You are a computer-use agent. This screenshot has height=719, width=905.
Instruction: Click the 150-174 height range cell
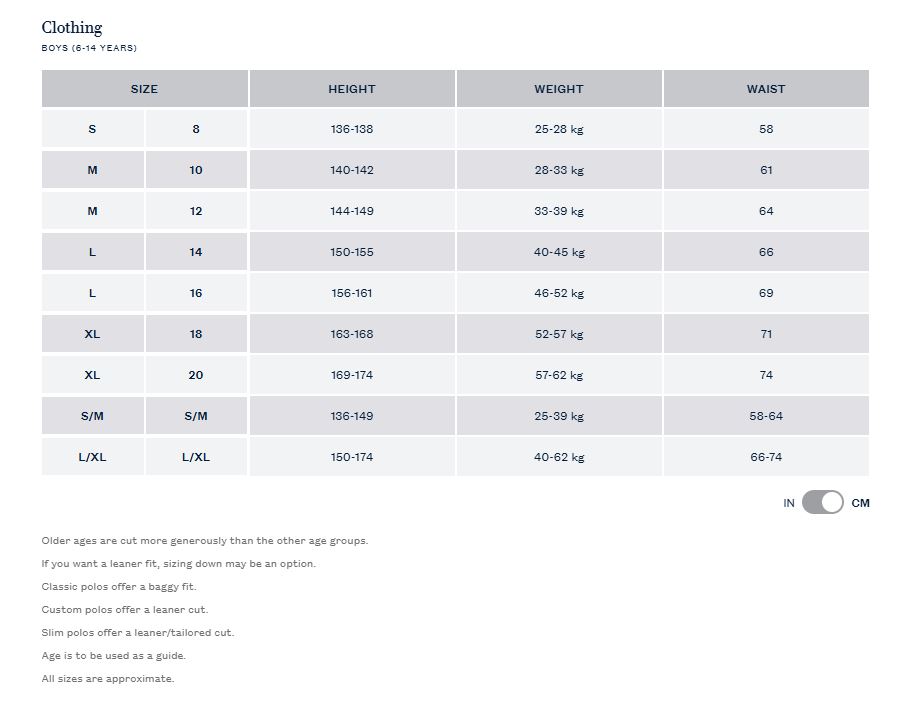point(352,457)
